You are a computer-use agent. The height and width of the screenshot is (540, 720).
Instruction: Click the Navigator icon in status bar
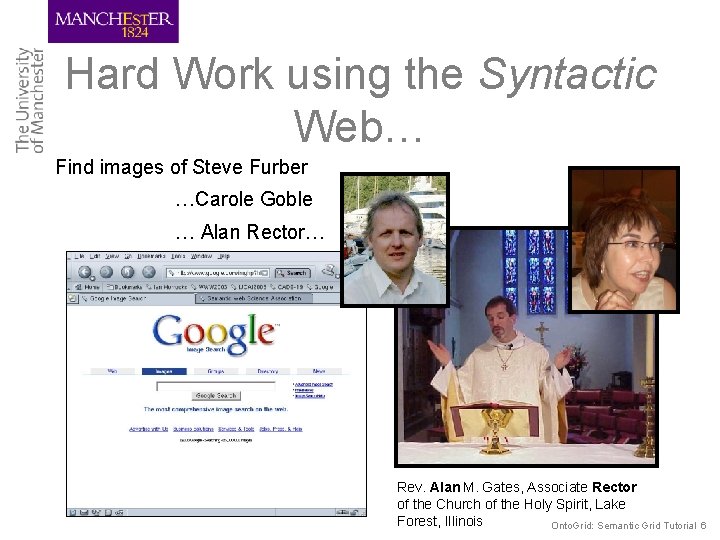pos(73,512)
